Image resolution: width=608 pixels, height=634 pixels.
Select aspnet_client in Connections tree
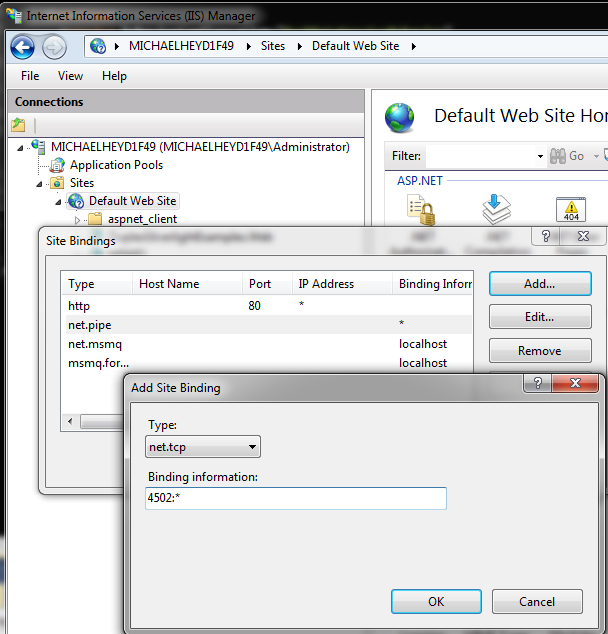coord(142,219)
